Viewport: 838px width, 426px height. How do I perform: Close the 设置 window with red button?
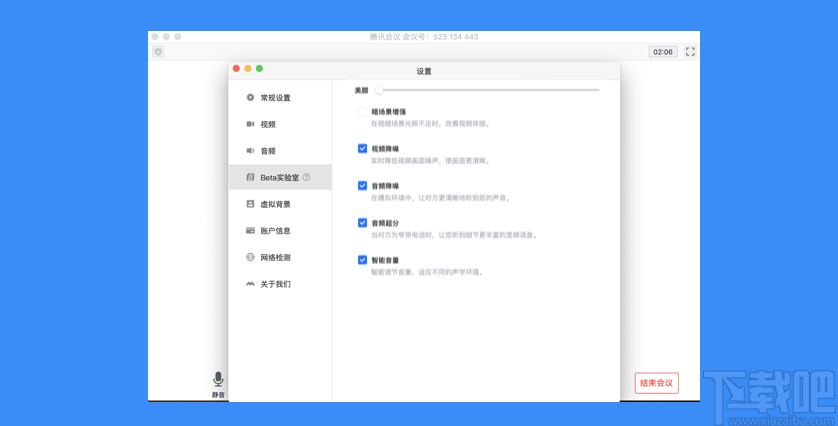coord(236,68)
